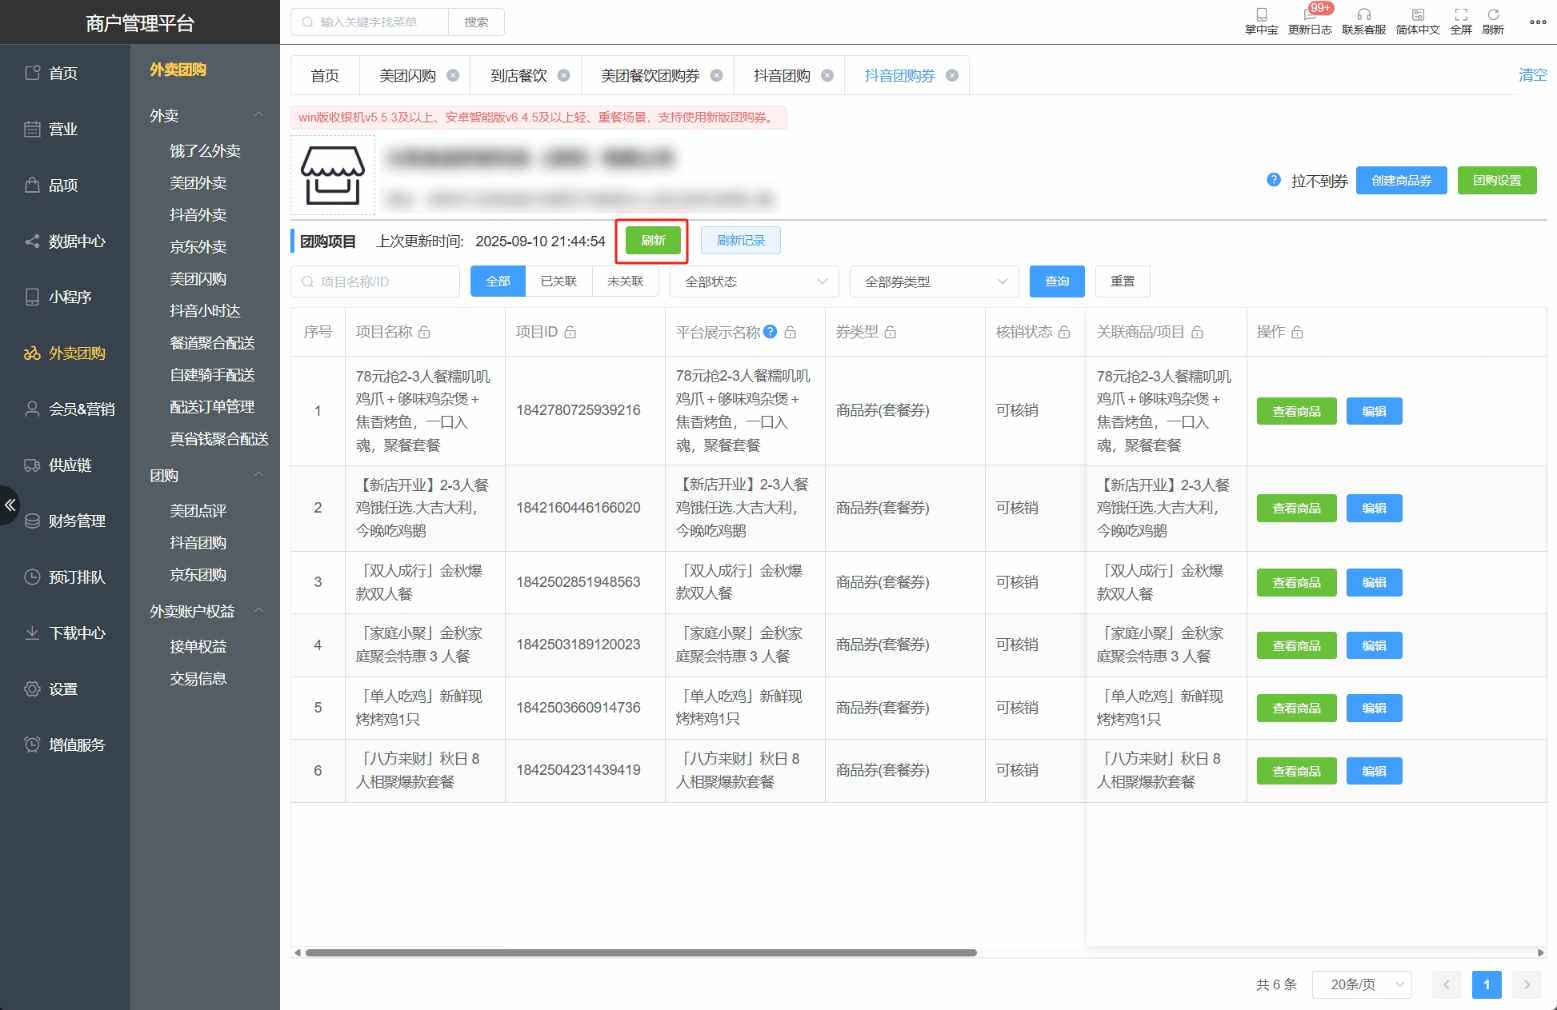Filter by 已关联 items

pyautogui.click(x=559, y=282)
